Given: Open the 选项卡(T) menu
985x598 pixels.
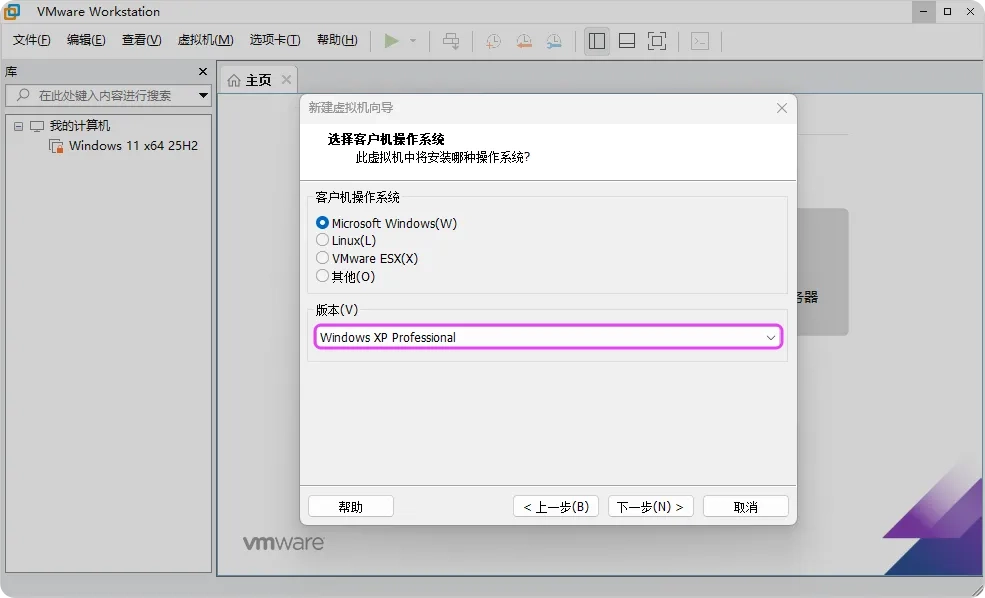Looking at the screenshot, I should pyautogui.click(x=275, y=40).
